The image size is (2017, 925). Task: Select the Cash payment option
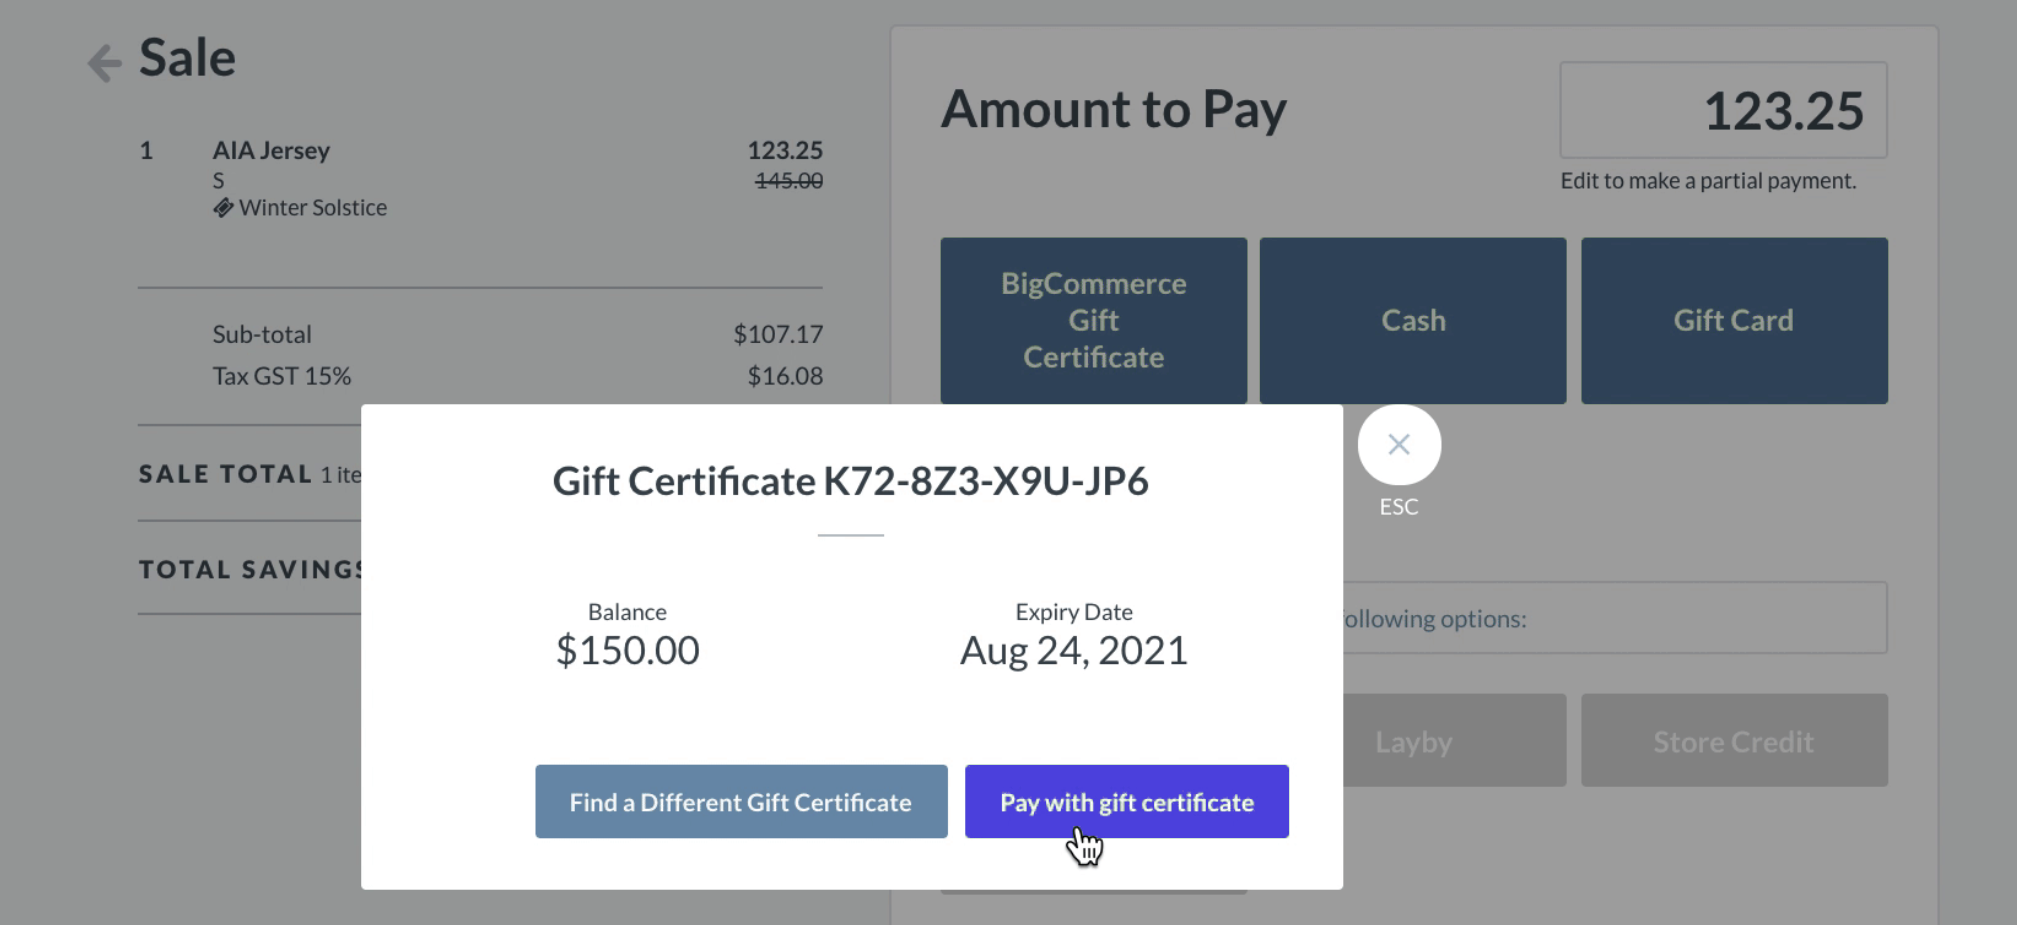[1412, 320]
